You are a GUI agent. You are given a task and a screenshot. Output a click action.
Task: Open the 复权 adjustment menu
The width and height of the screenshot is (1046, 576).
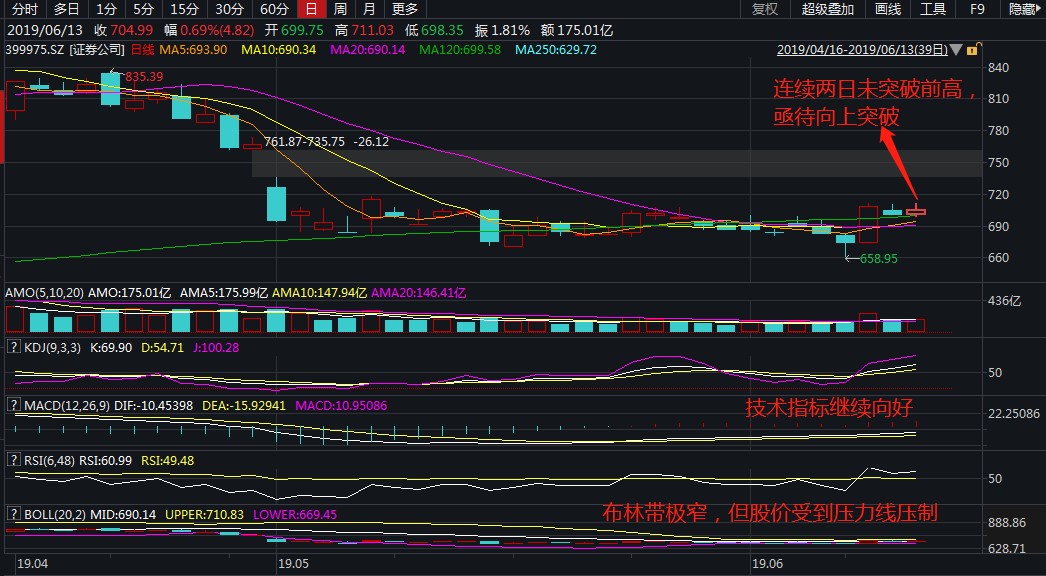pyautogui.click(x=765, y=9)
